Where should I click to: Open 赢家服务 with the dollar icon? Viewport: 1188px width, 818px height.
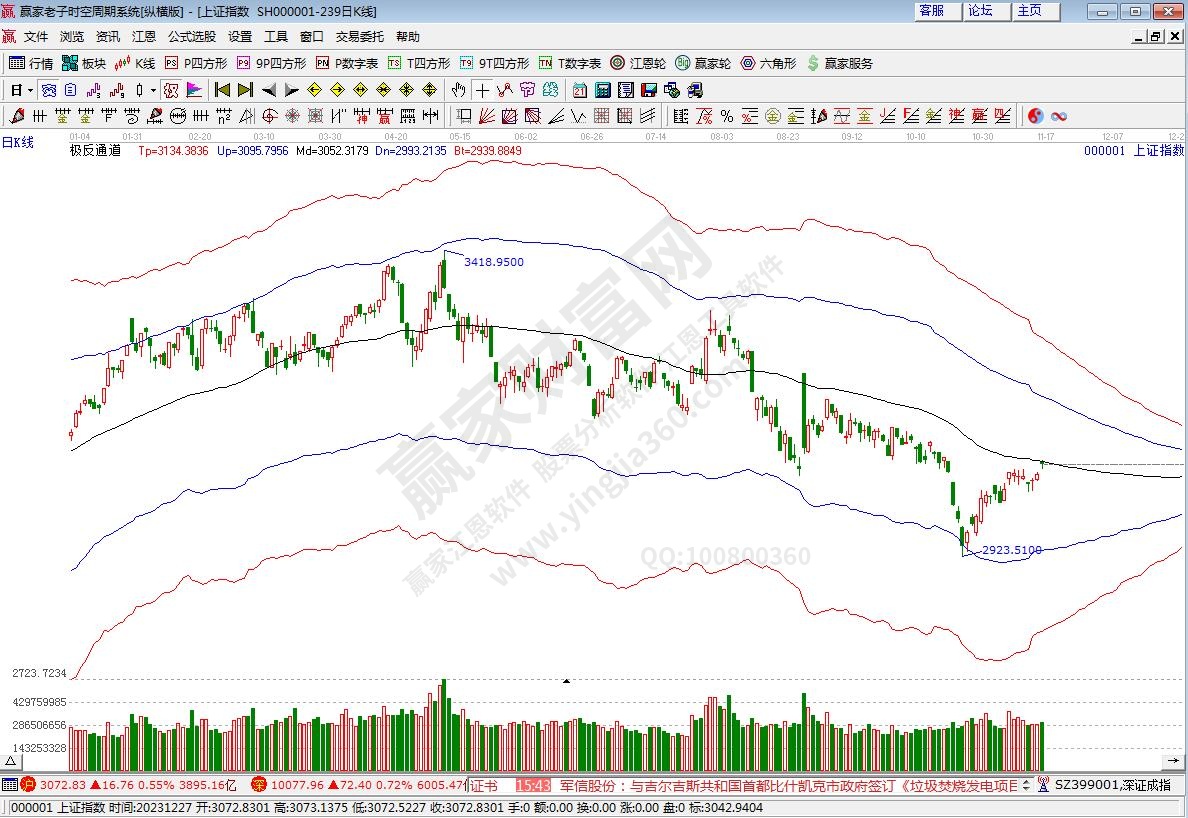pyautogui.click(x=840, y=63)
